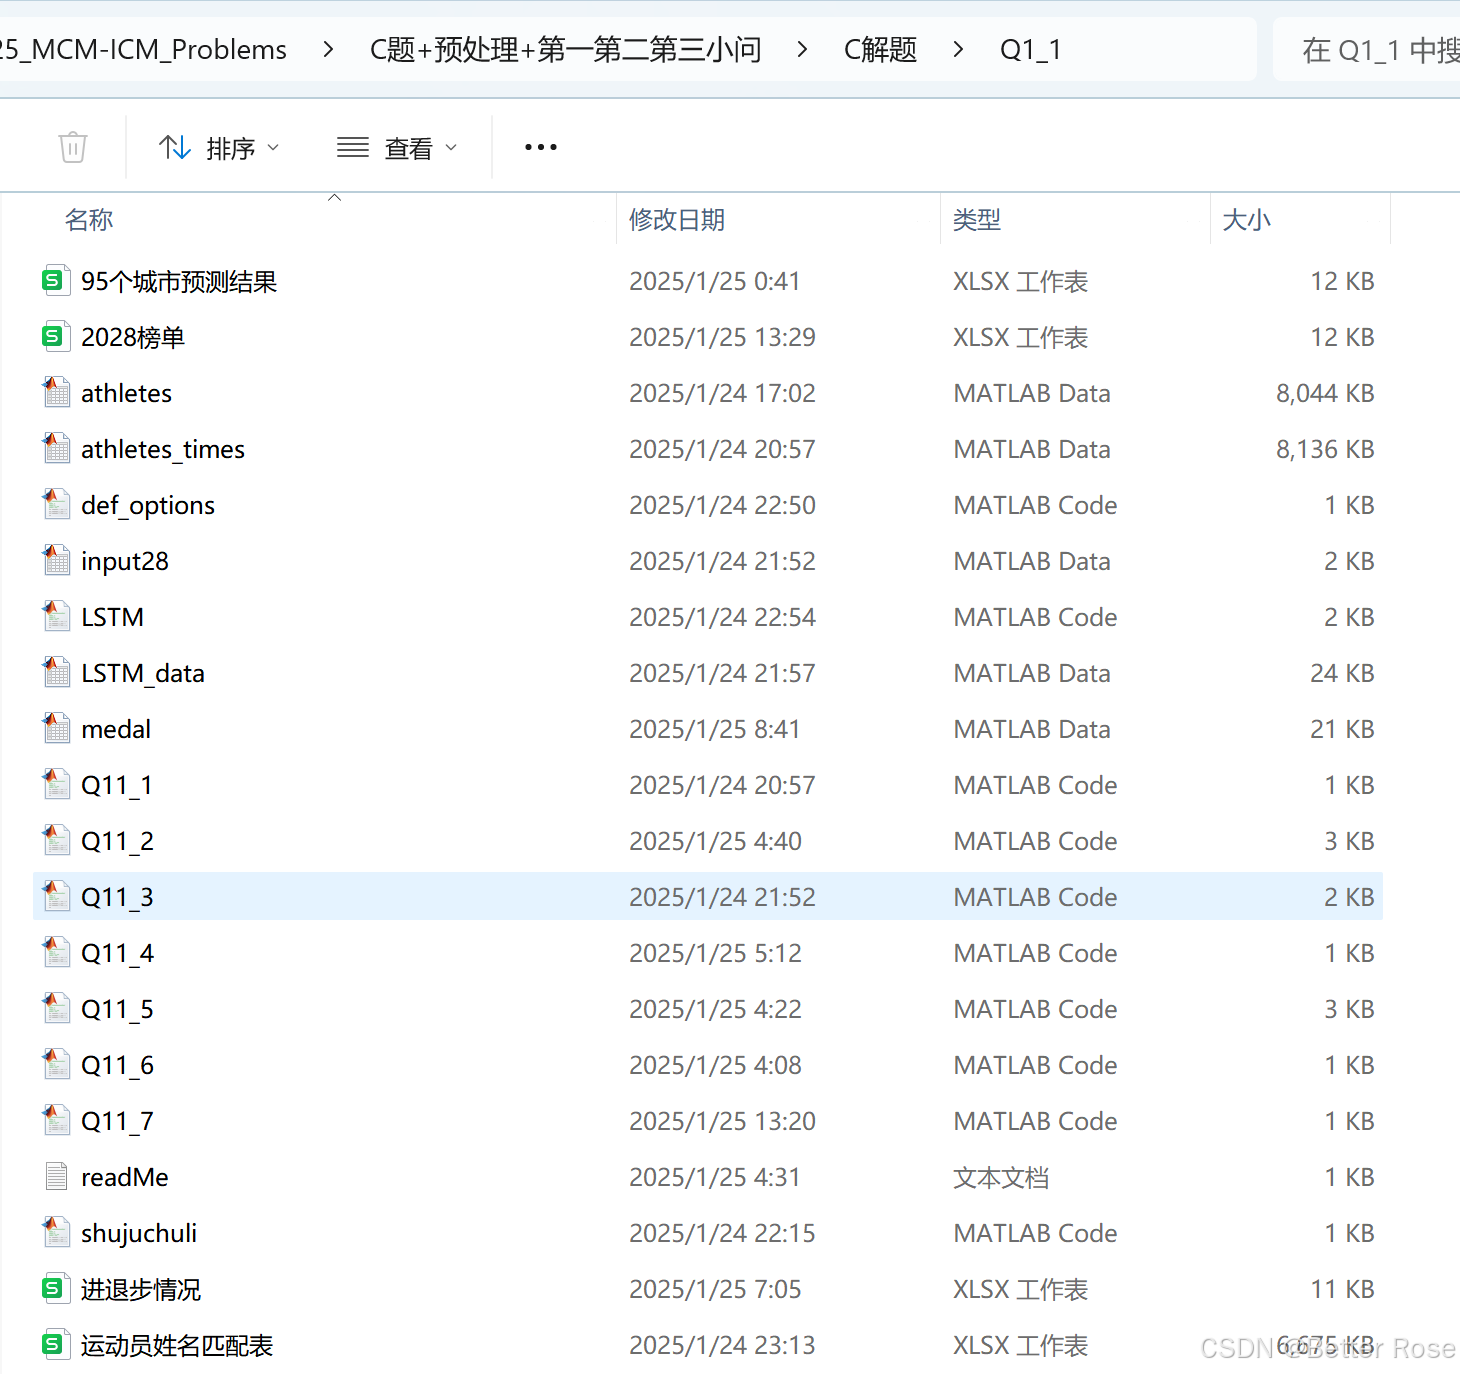Click the XLSX 工作表 type for 进退步情况
The width and height of the screenshot is (1460, 1374).
(x=1021, y=1290)
